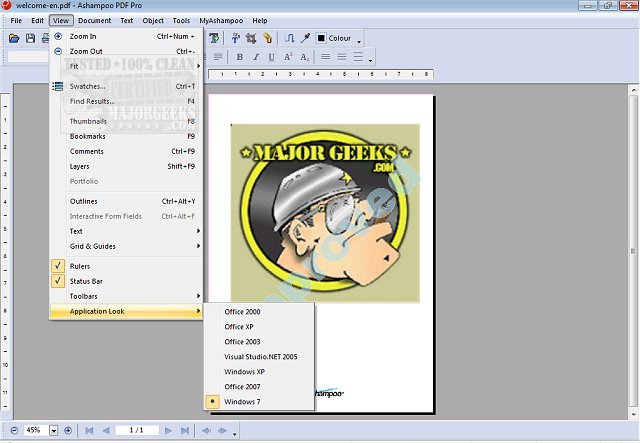The width and height of the screenshot is (640, 443).
Task: Click the justify text alignment icon
Action: [x=218, y=57]
